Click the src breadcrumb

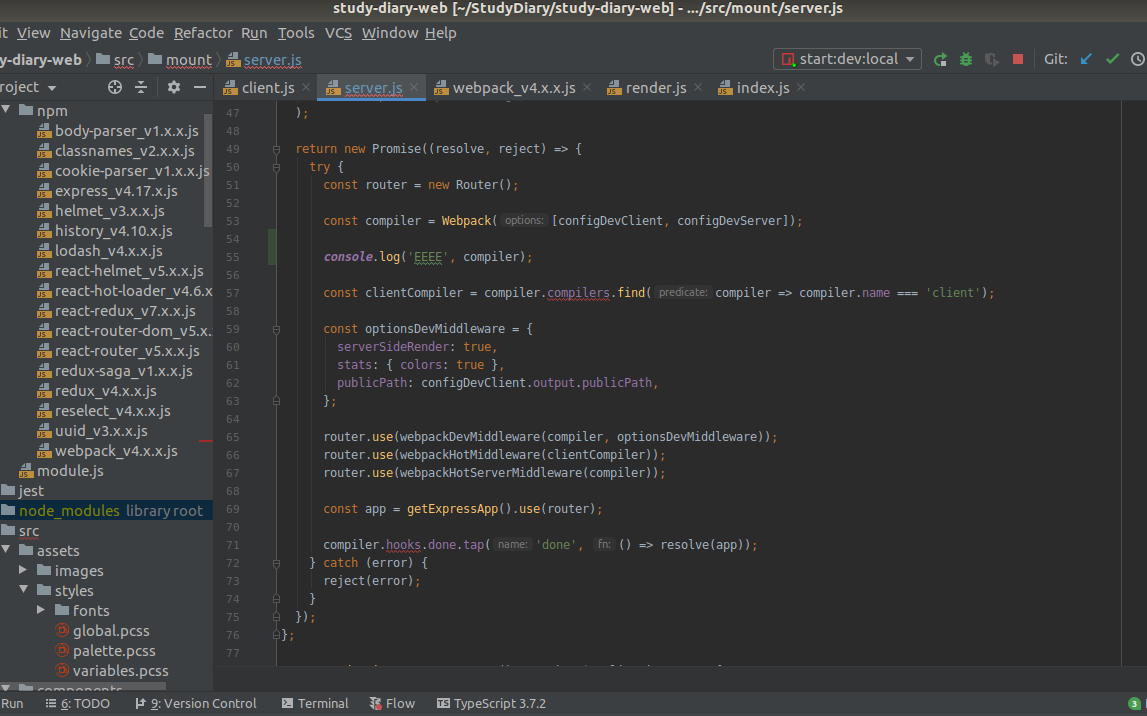115,60
